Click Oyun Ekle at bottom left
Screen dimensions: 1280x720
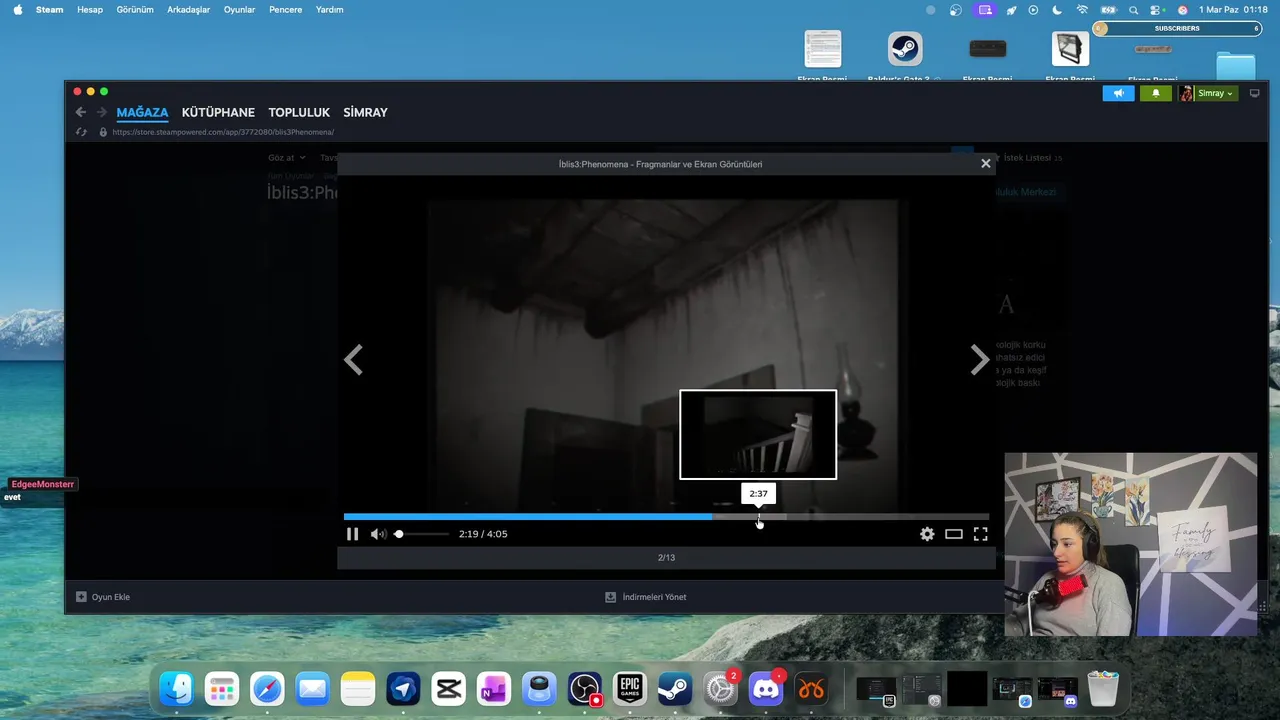pos(103,597)
